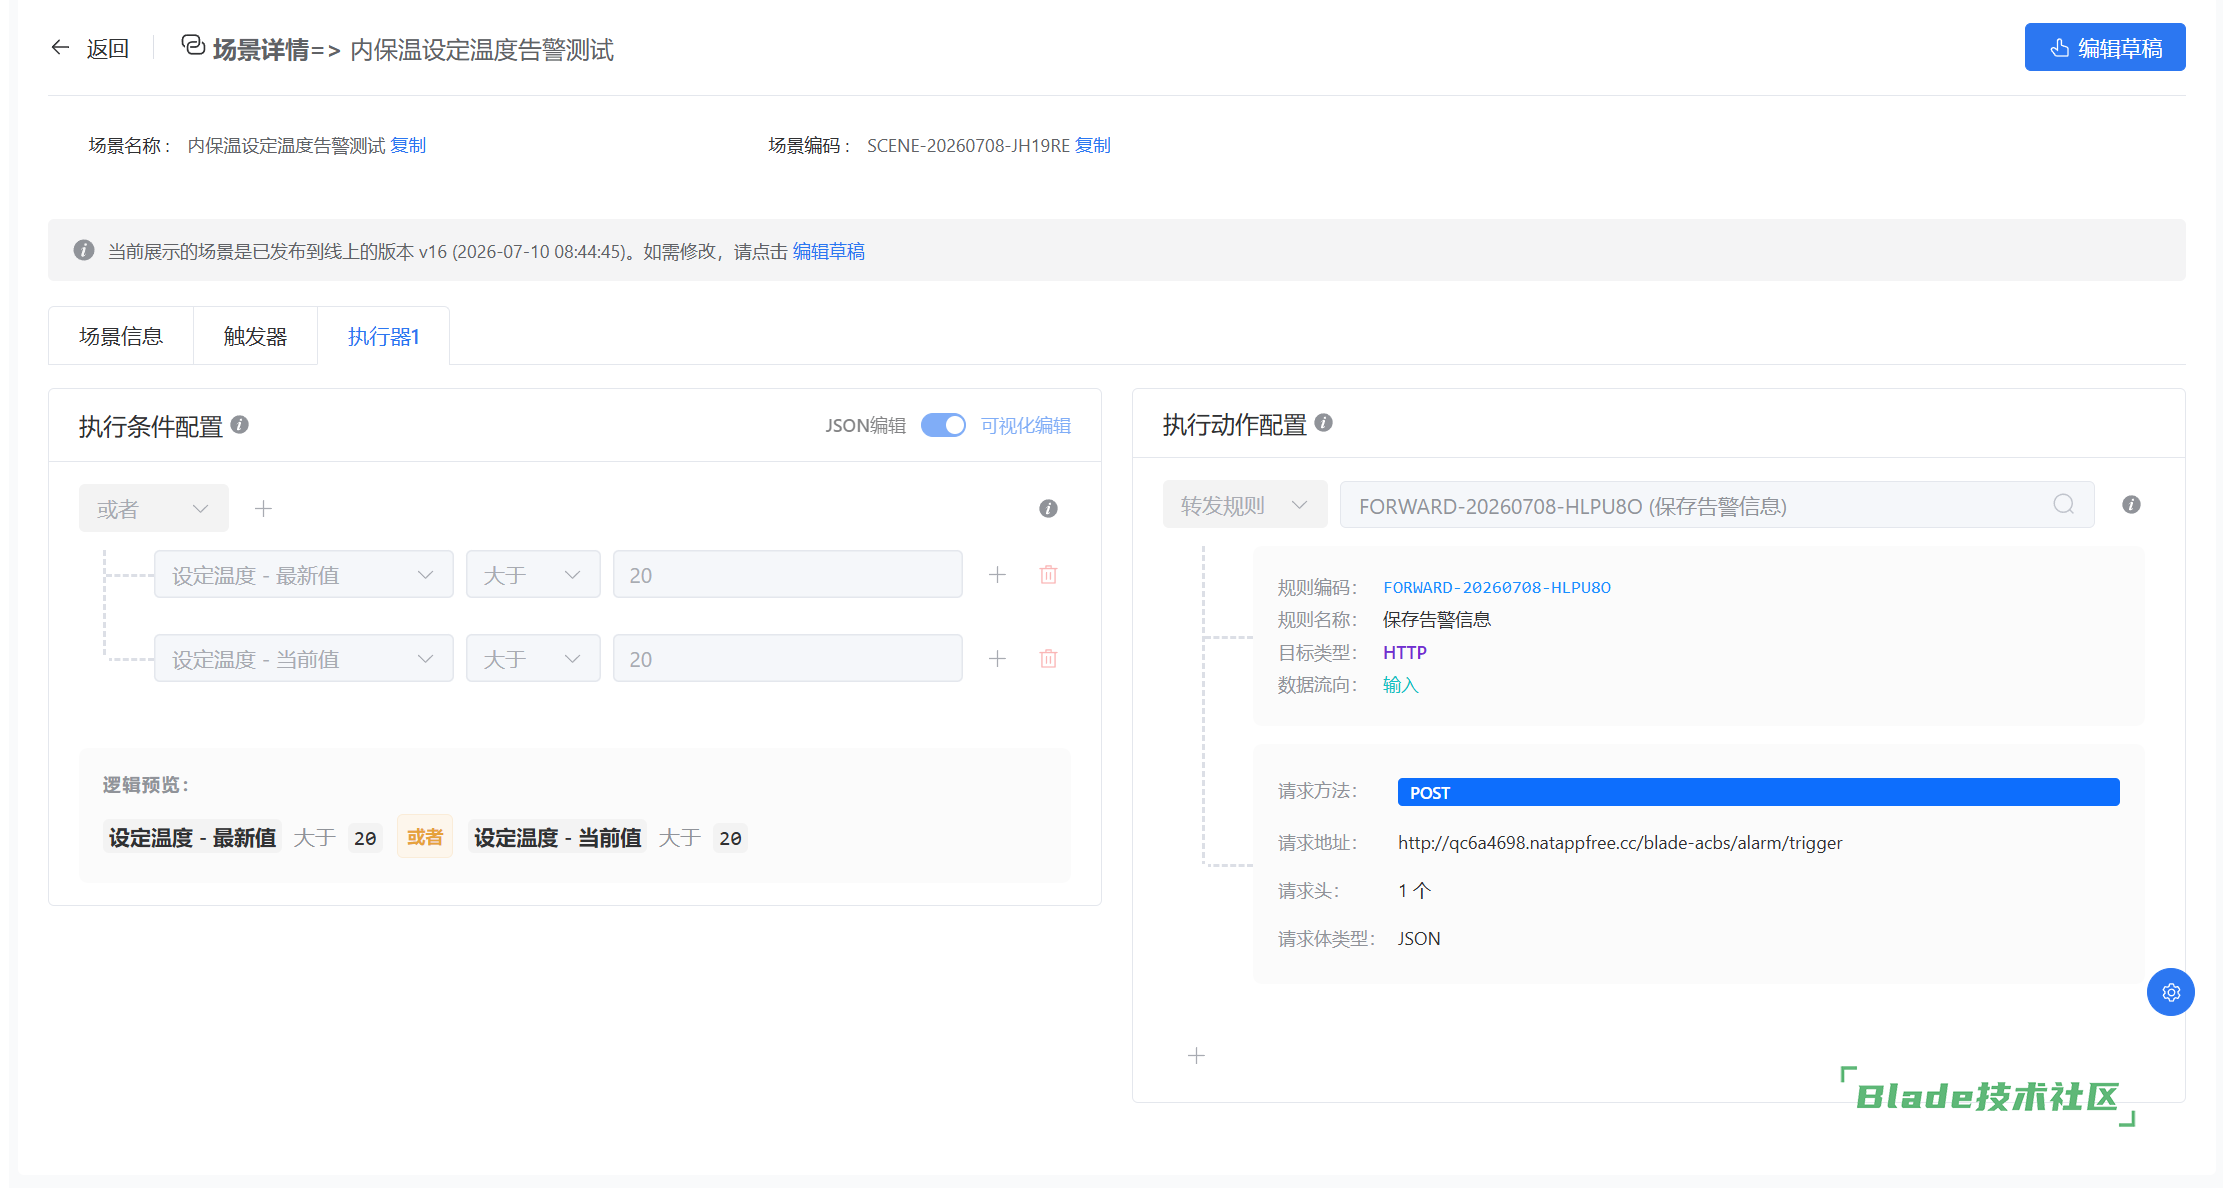The height and width of the screenshot is (1188, 2223).
Task: Open the blue floating settings gear
Action: pos(2171,992)
